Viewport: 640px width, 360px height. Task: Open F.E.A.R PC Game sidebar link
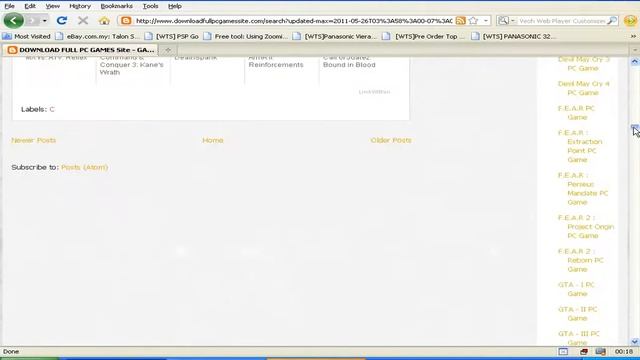pyautogui.click(x=576, y=113)
